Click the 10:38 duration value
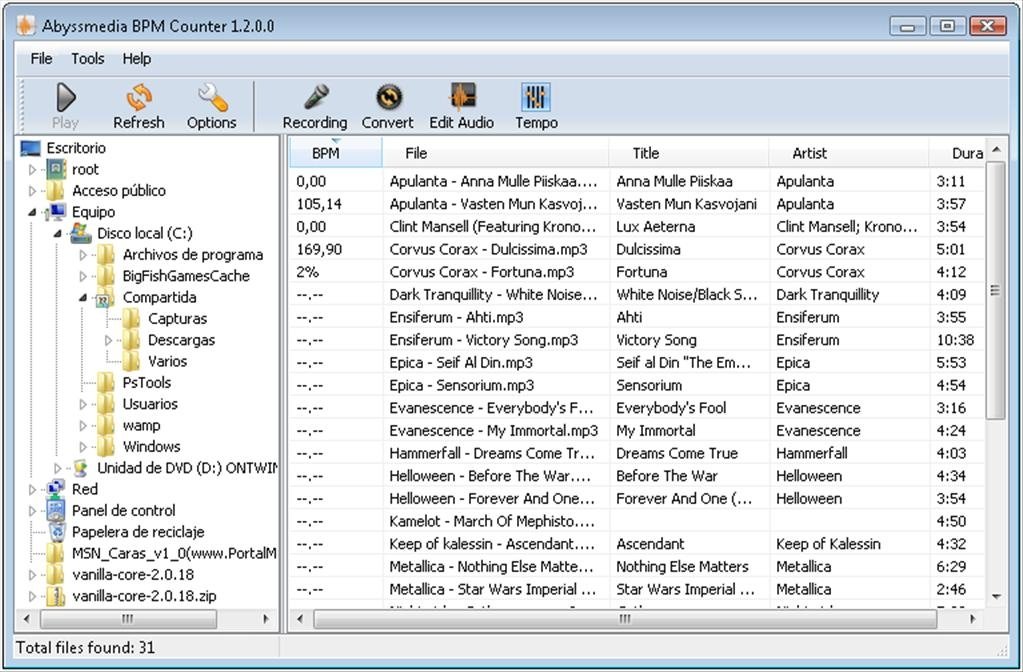Screen dimensions: 1023x672 coord(955,340)
